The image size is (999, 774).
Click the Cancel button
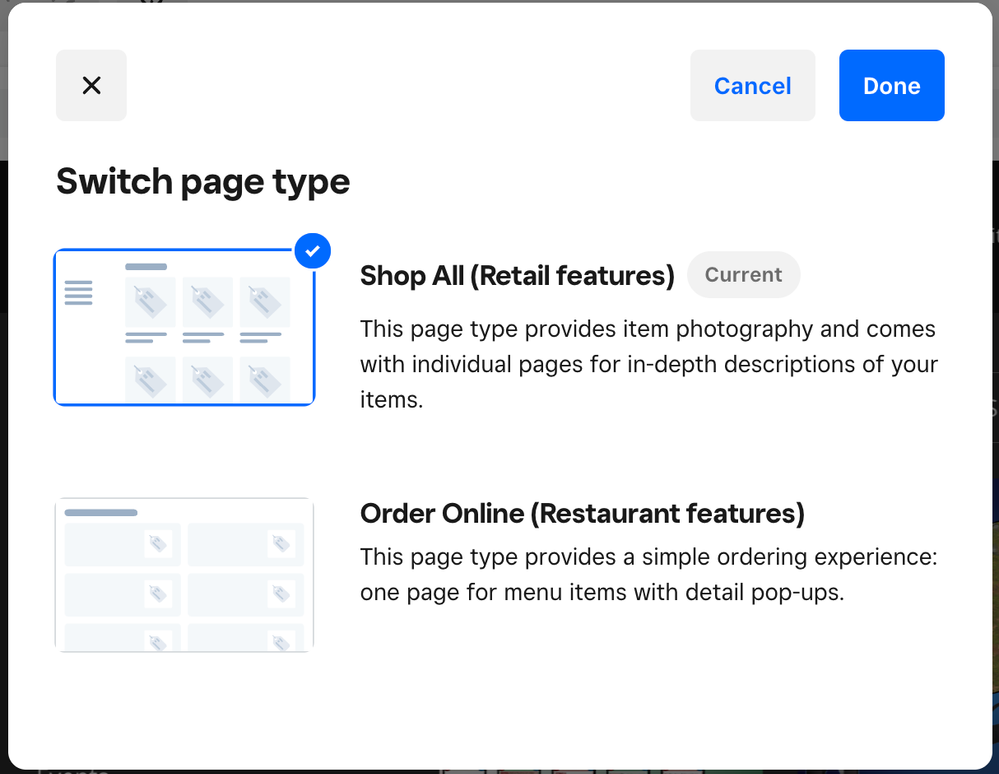click(752, 86)
